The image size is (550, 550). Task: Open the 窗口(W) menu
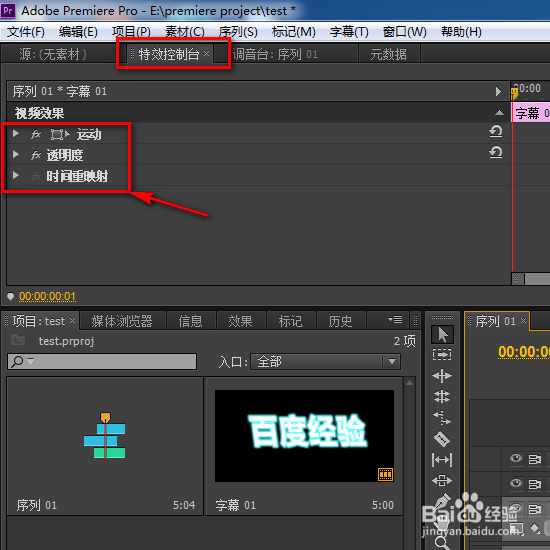point(404,32)
